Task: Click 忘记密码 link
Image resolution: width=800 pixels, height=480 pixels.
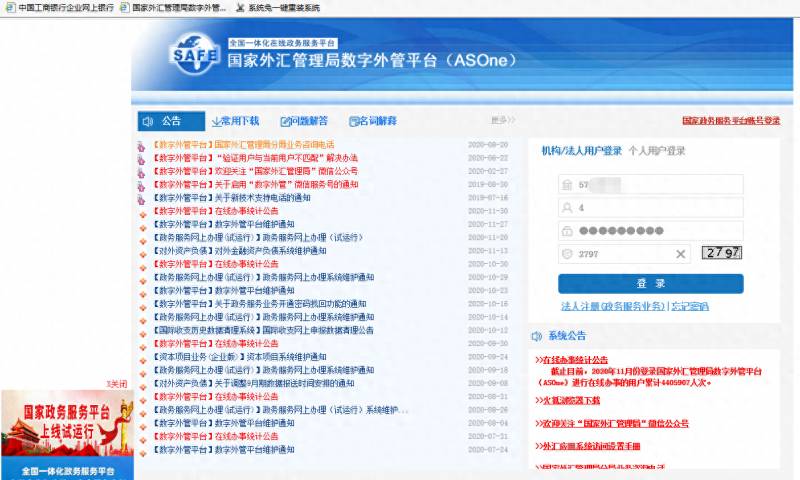Action: coord(689,306)
